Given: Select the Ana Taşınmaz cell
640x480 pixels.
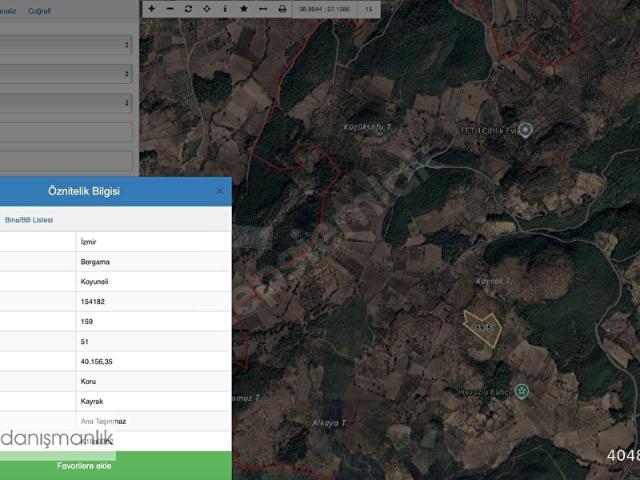Looking at the screenshot, I should click(x=153, y=421).
